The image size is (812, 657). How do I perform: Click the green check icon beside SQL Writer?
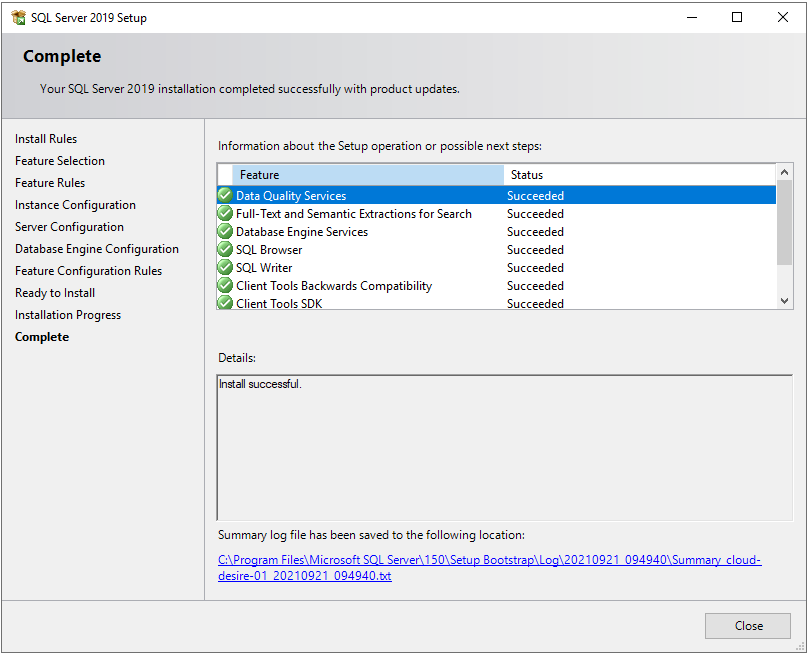point(225,268)
